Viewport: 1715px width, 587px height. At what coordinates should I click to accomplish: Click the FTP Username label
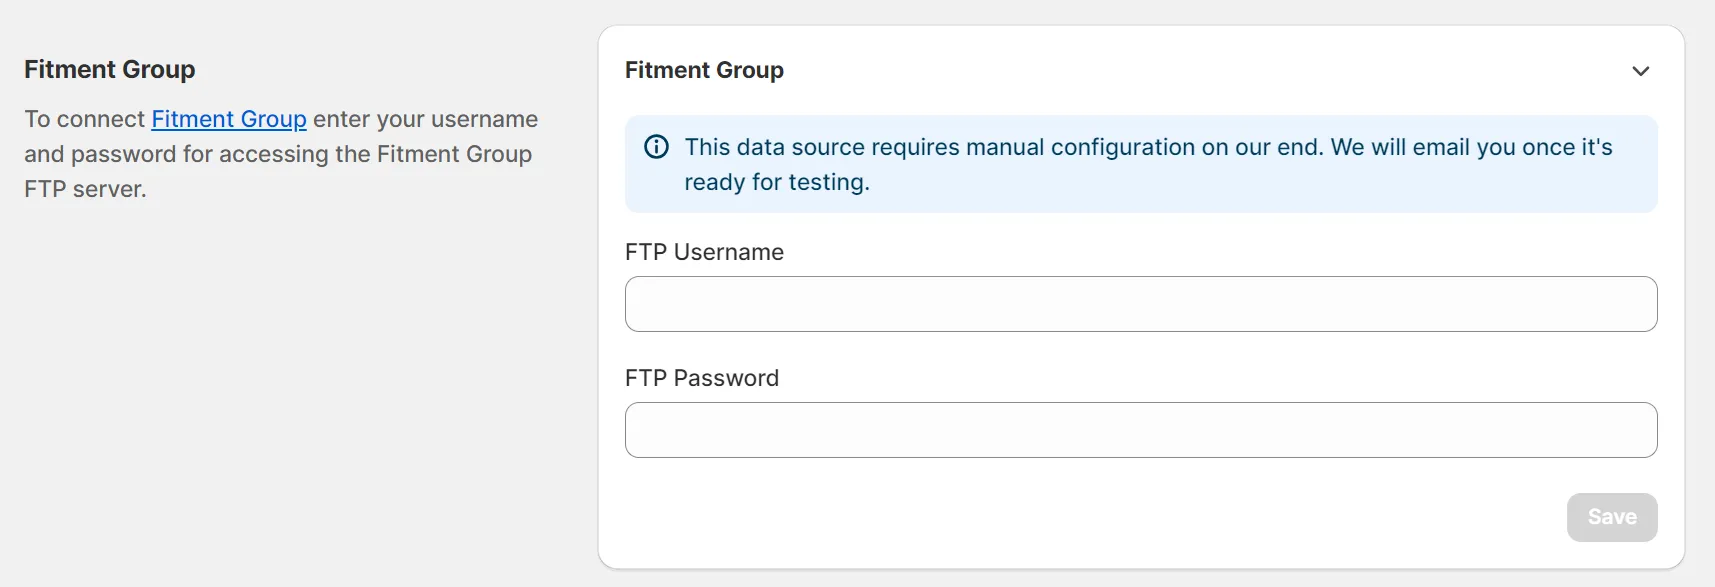pos(704,252)
